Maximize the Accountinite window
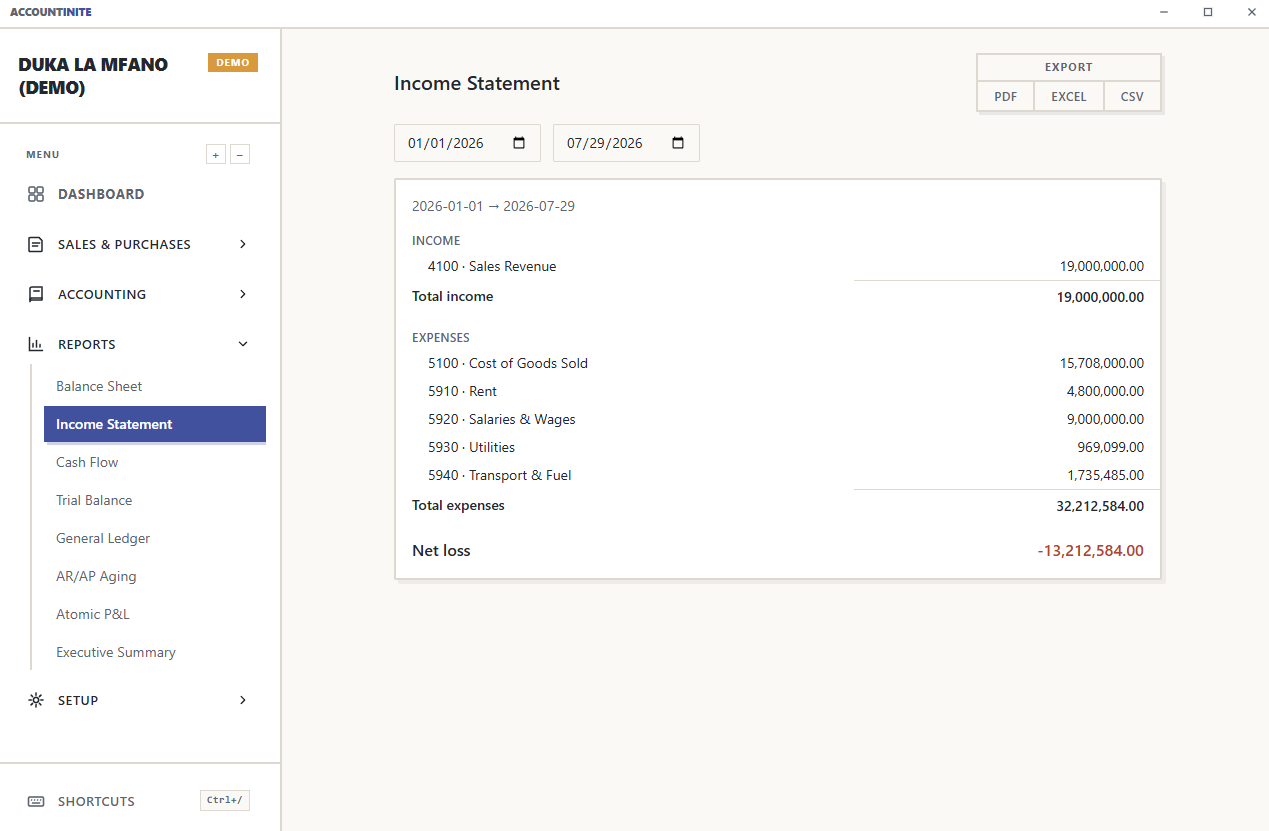The width and height of the screenshot is (1269, 831). click(x=1208, y=12)
